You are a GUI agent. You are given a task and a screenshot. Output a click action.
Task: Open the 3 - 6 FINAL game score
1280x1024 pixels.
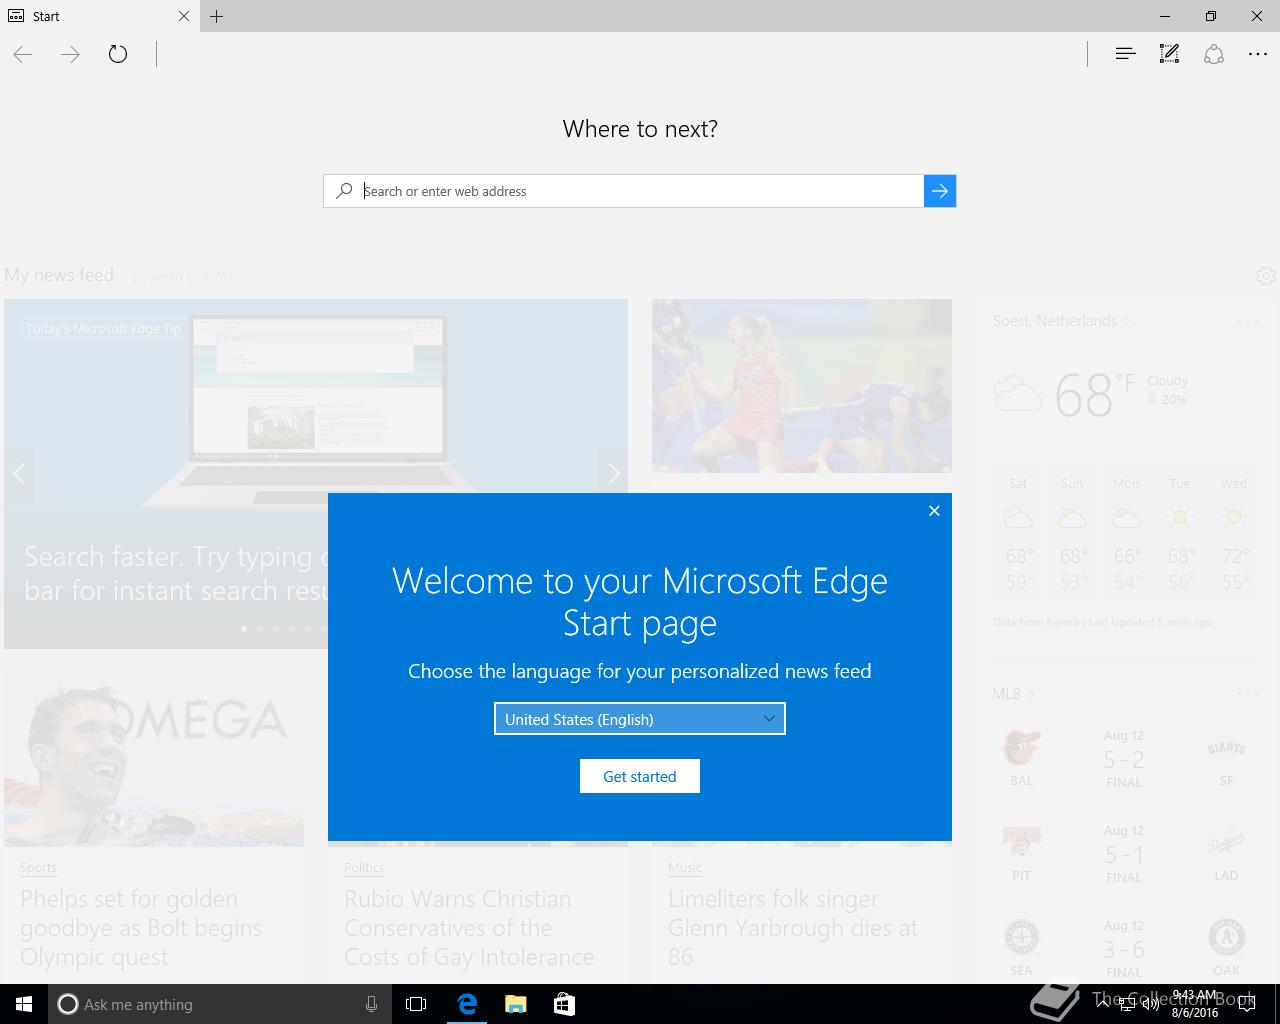(1124, 950)
